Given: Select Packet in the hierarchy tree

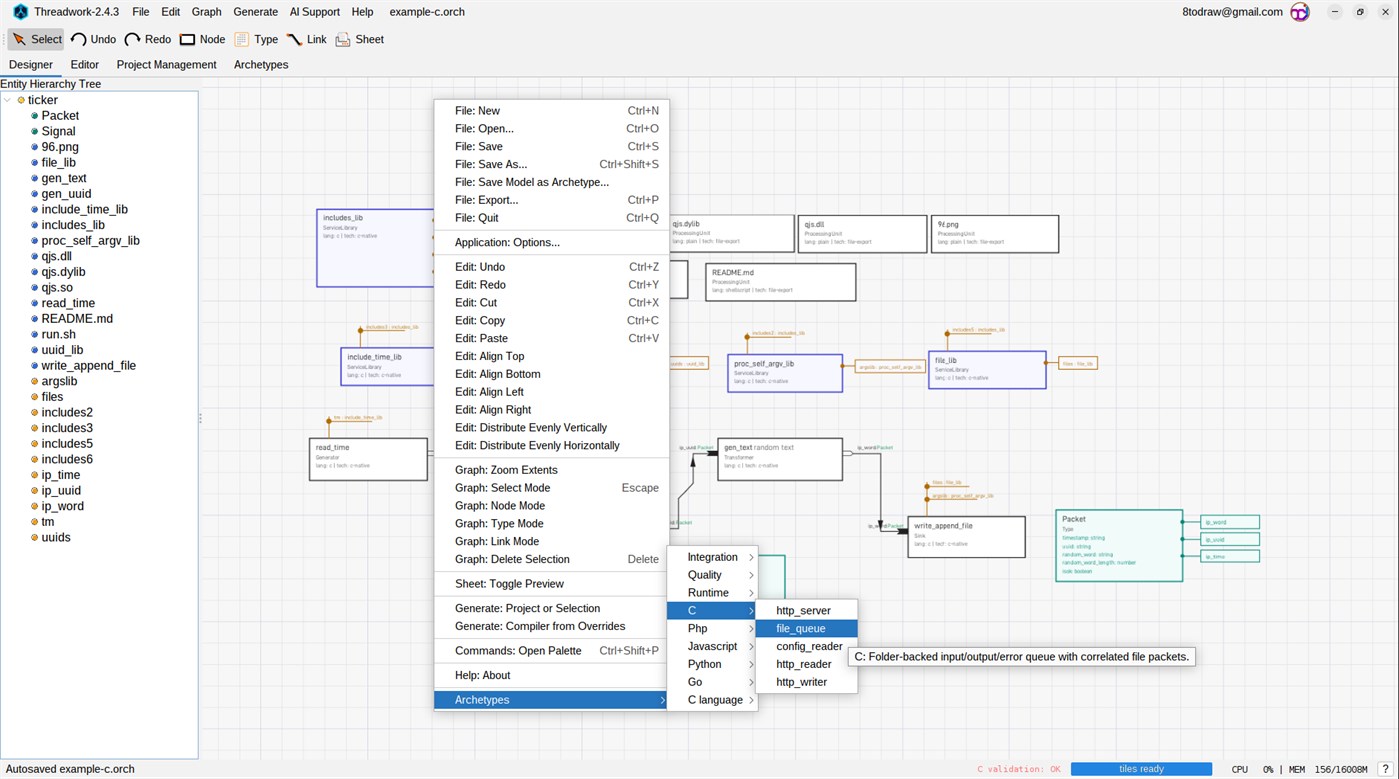Looking at the screenshot, I should click(x=60, y=116).
